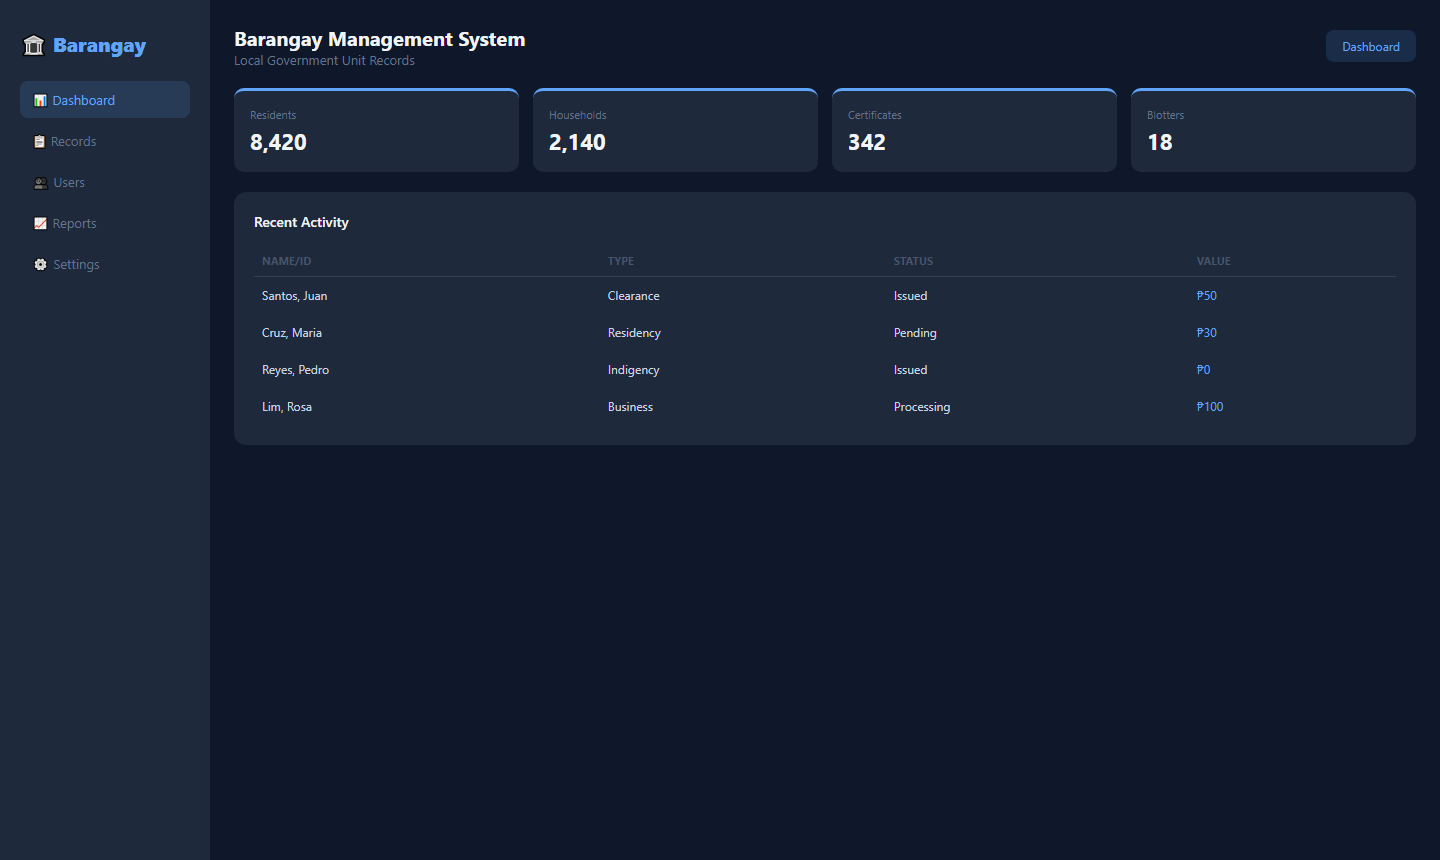Click the Barangay Management System title
The image size is (1440, 860).
380,39
